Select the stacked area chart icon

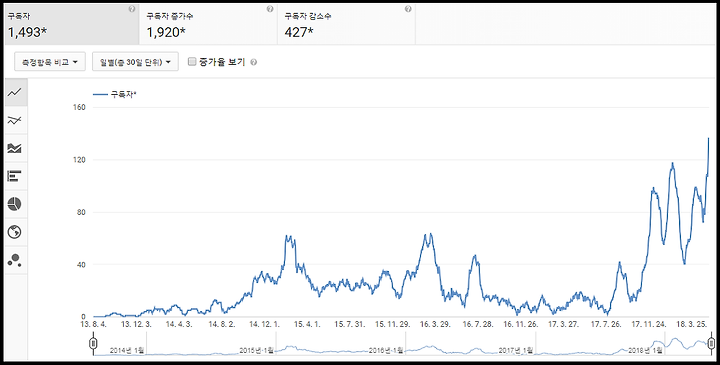[15, 148]
